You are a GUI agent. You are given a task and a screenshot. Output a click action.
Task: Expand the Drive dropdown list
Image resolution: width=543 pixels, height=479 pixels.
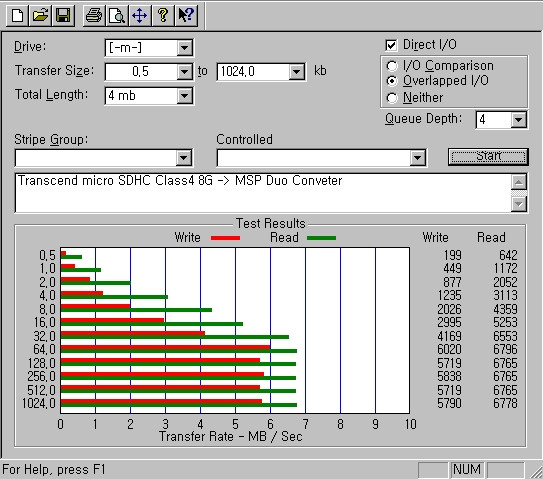coord(184,48)
